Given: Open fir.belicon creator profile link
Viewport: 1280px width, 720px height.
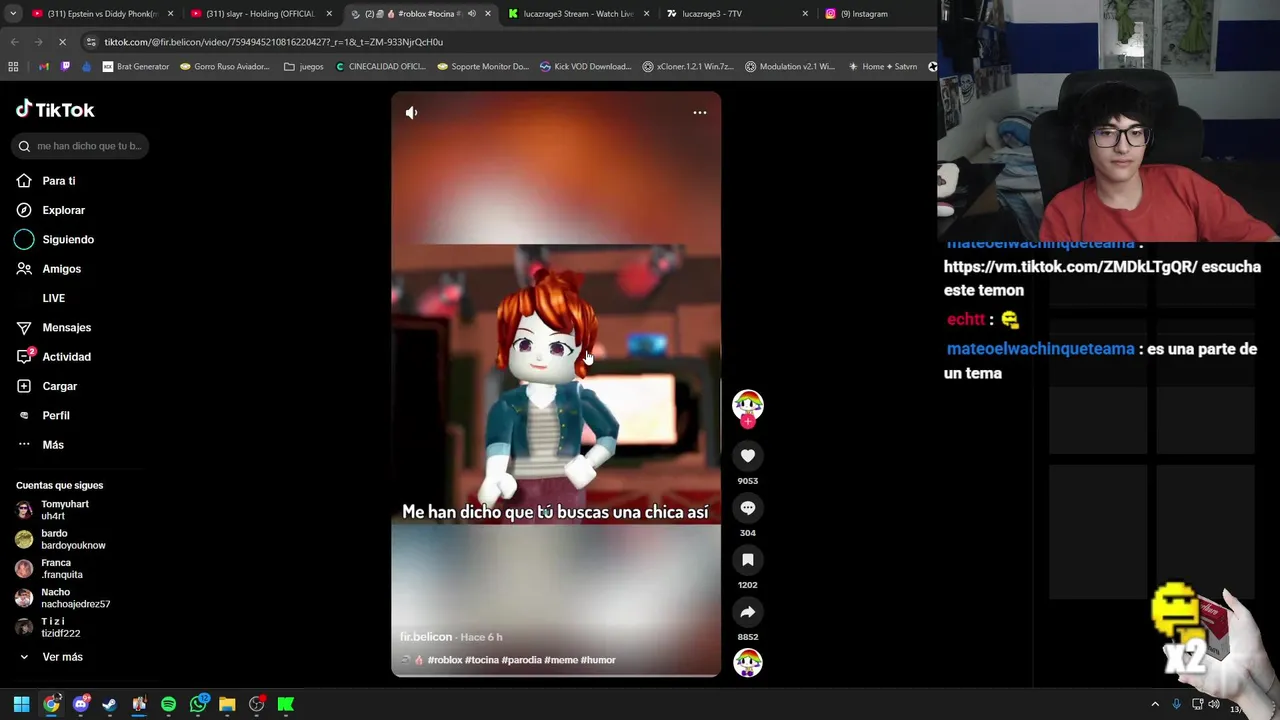Looking at the screenshot, I should point(426,637).
